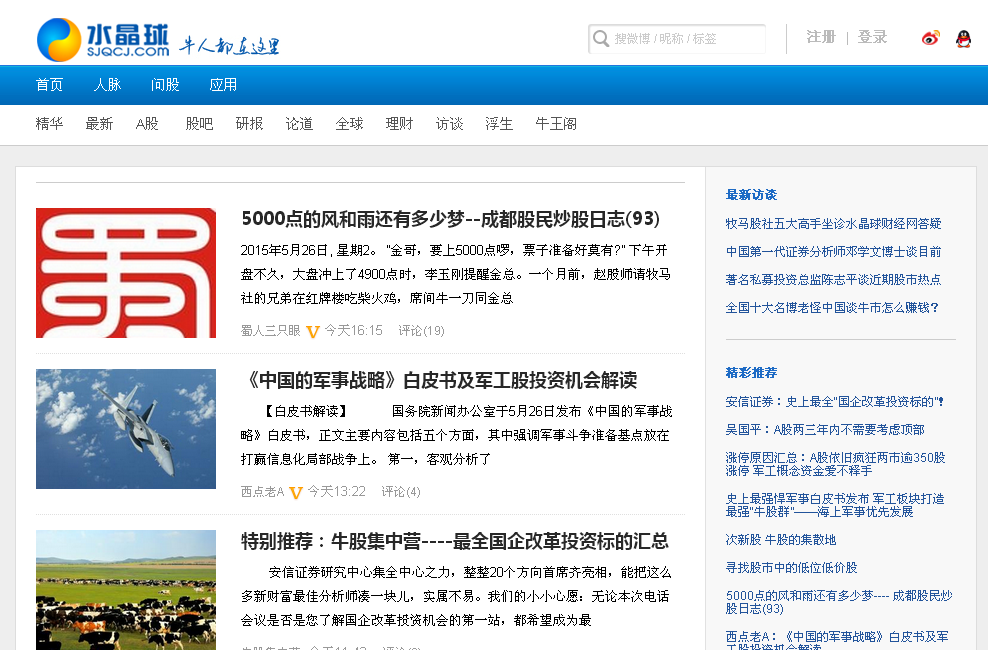
Task: Open 吴国平：A股两三年内 recommendation link
Action: coord(825,430)
